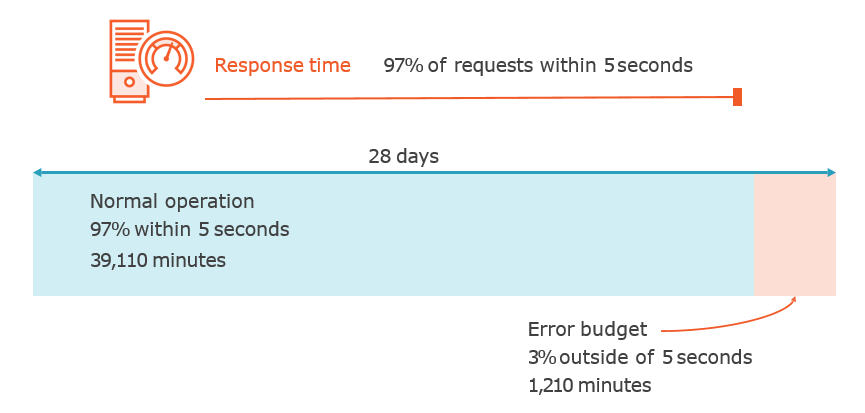
Task: Select the orange "Response time" label
Action: click(282, 66)
